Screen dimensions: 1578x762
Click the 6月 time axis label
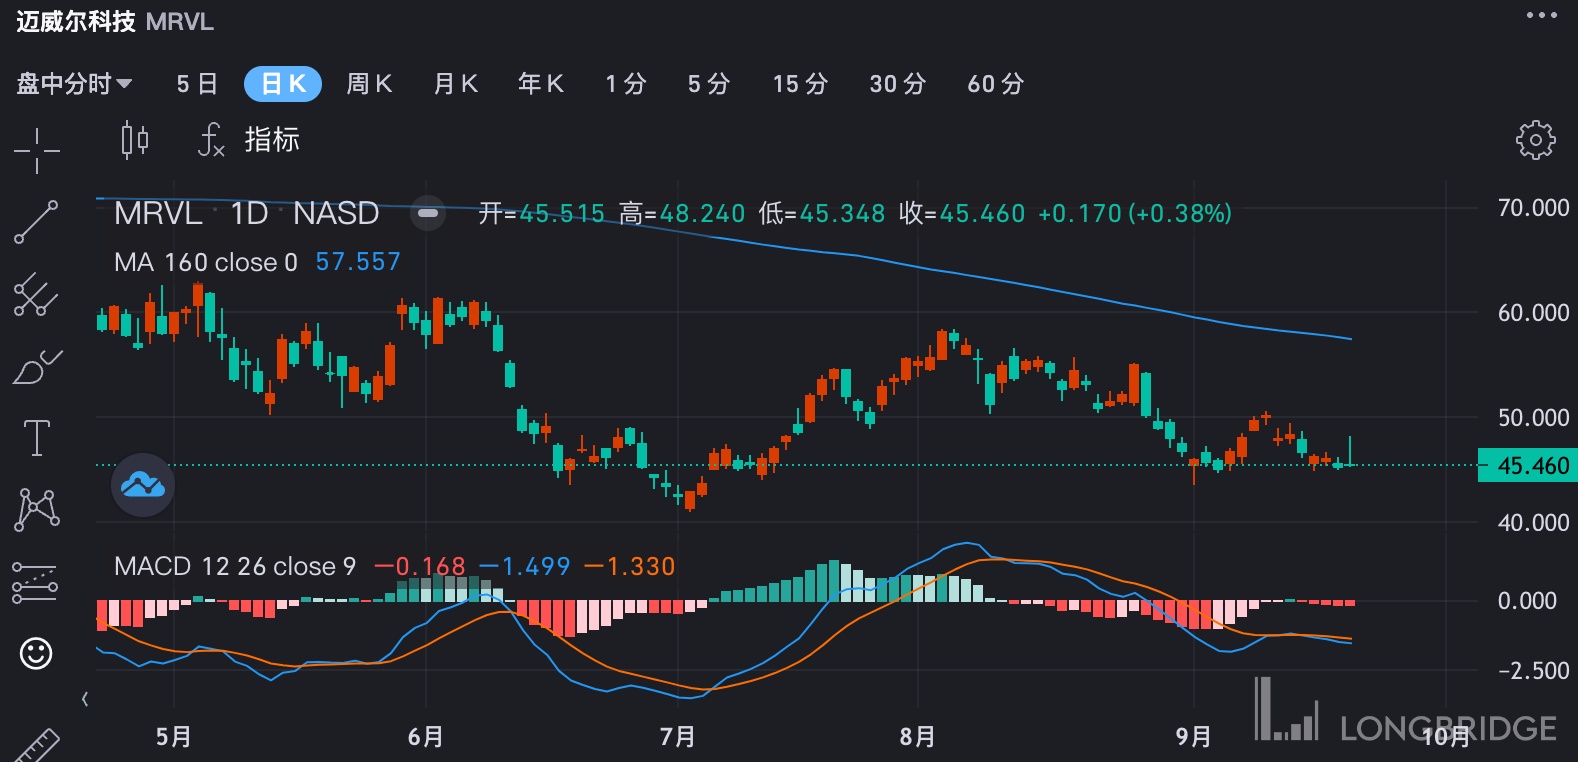(426, 737)
